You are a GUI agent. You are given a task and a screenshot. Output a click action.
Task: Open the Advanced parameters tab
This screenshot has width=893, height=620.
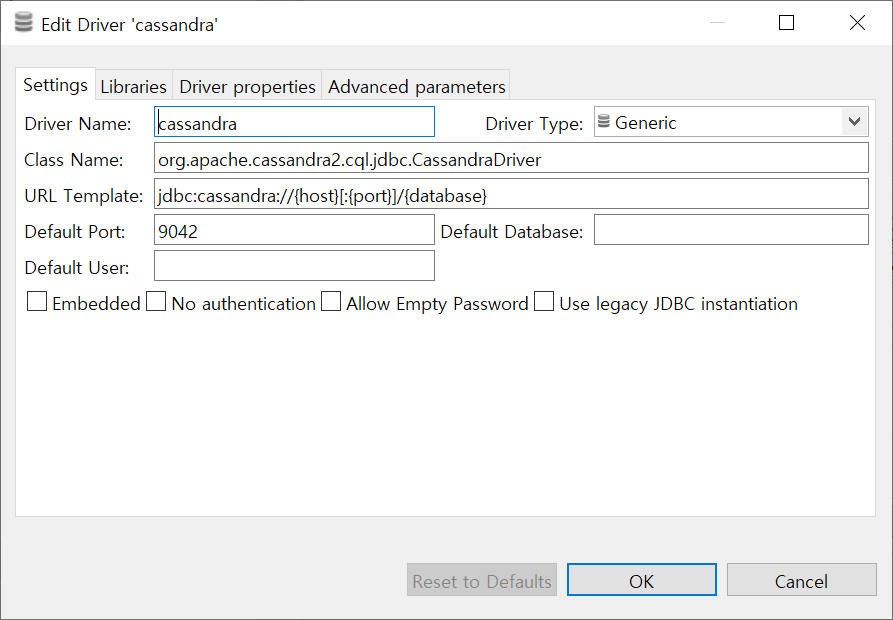coord(416,86)
